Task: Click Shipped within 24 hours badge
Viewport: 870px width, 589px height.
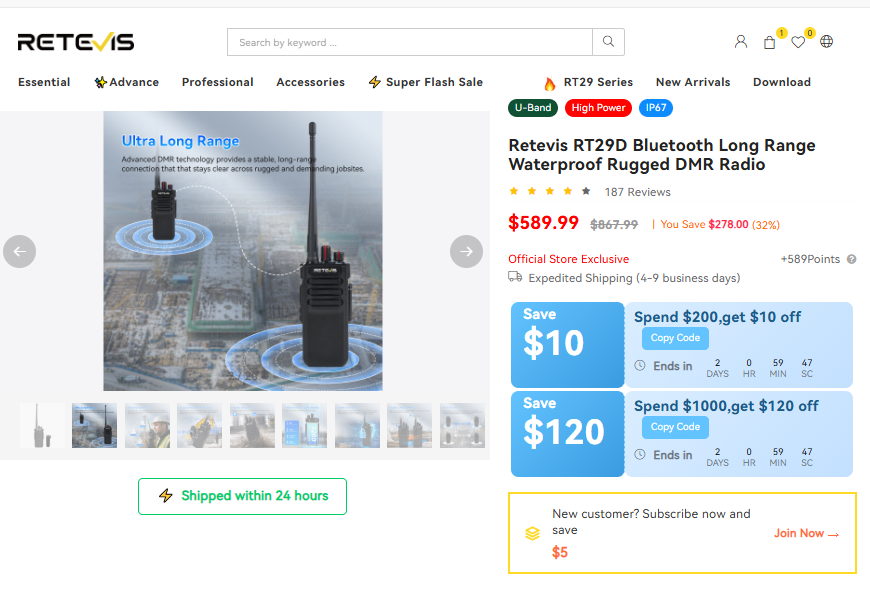Action: [x=242, y=496]
